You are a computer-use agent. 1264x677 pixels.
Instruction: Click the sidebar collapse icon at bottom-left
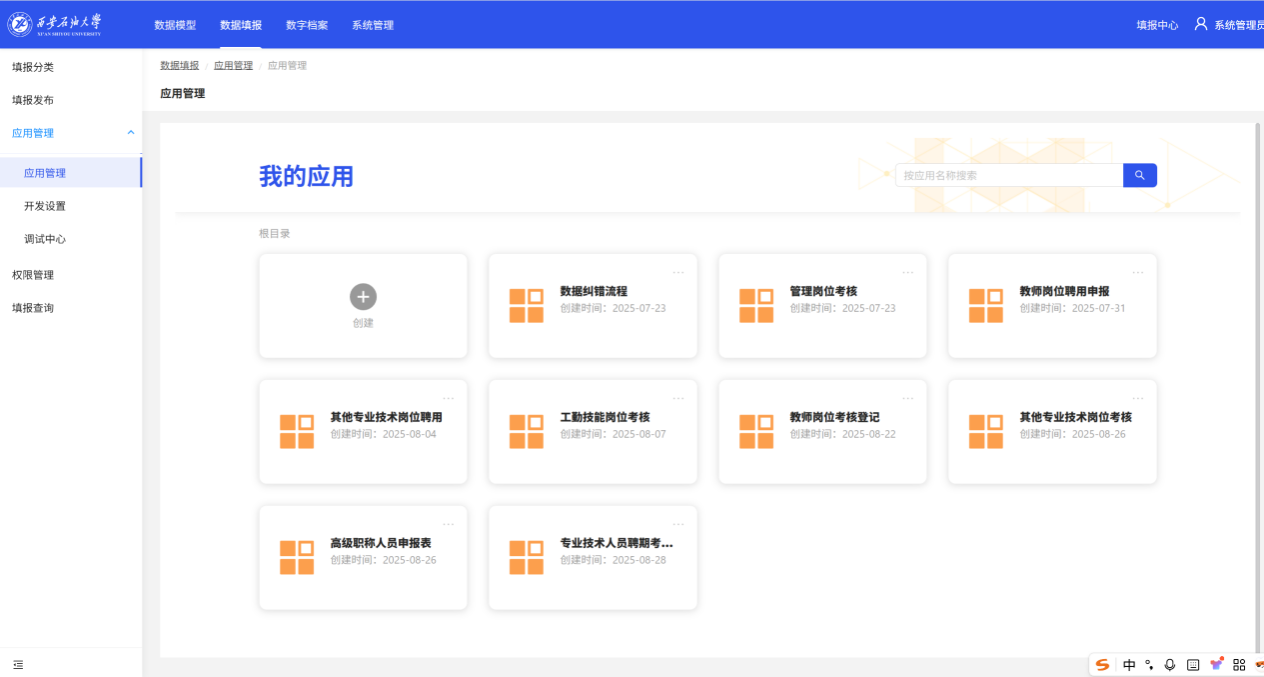point(18,664)
